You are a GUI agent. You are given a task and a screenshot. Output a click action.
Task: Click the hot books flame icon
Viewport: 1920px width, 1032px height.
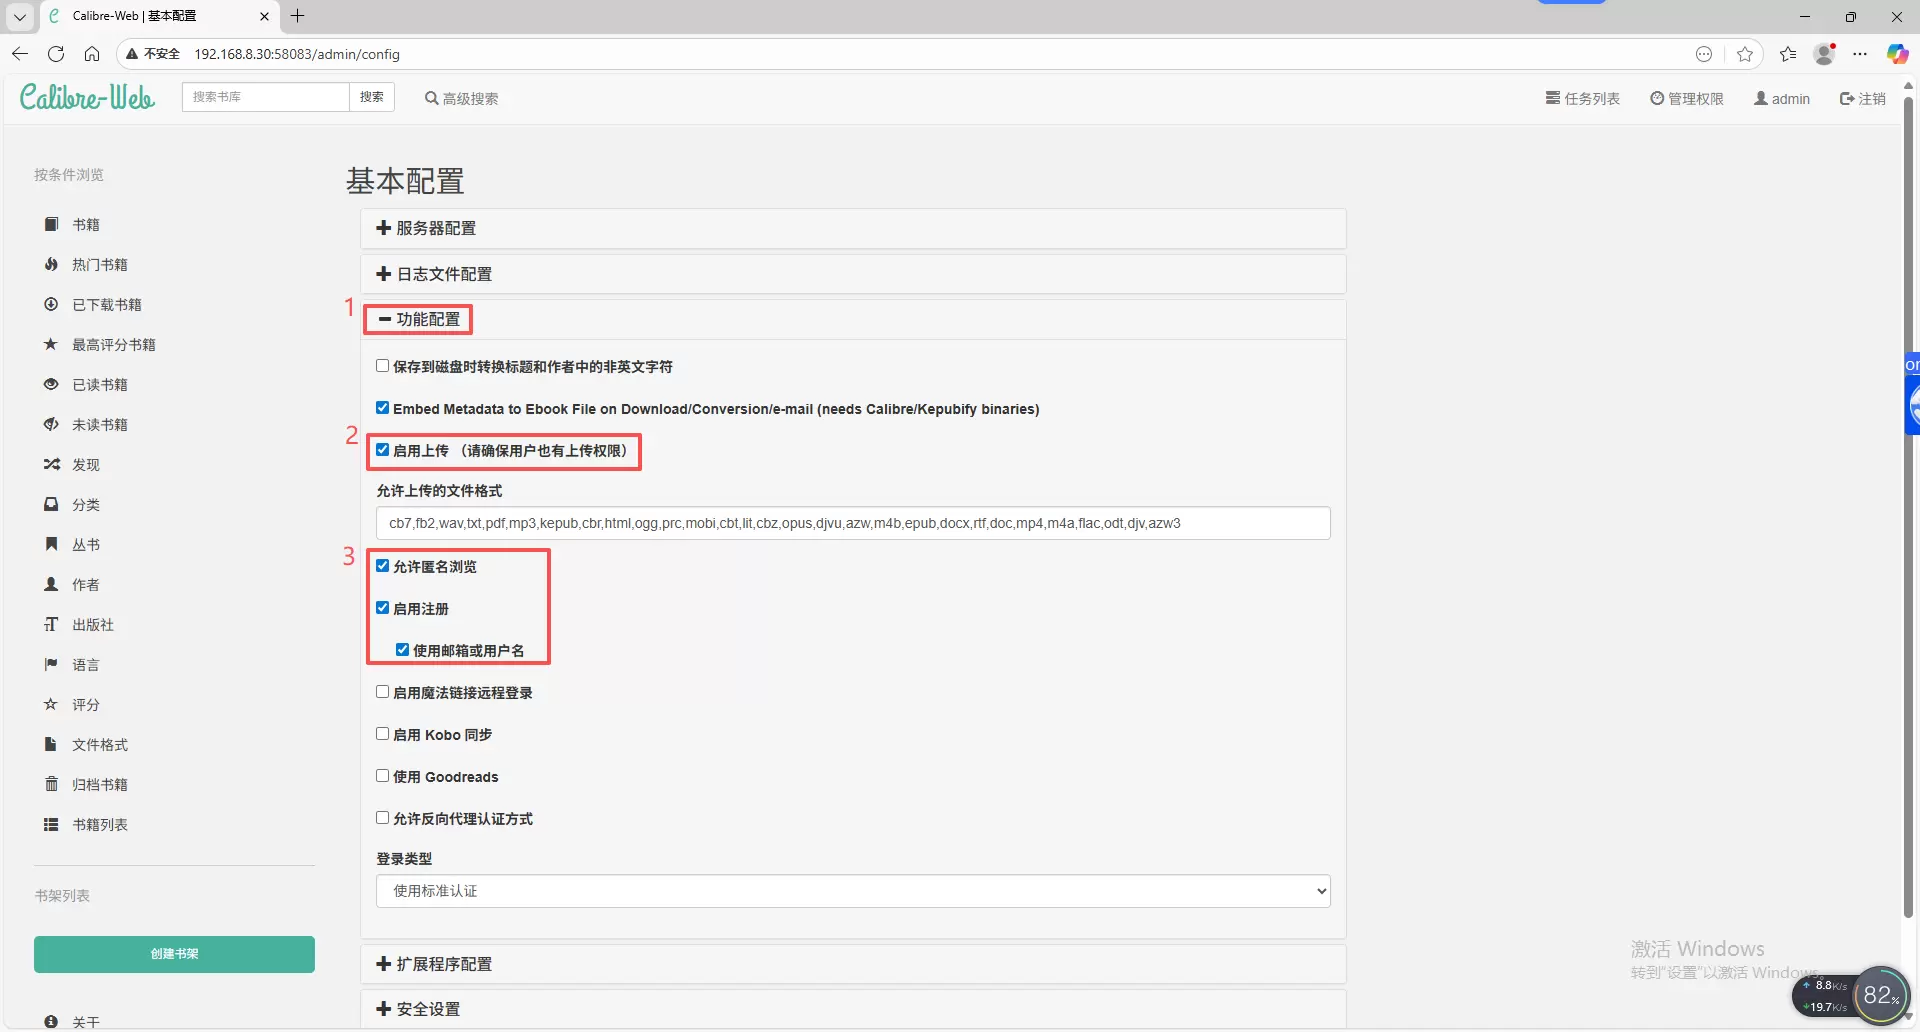click(51, 265)
